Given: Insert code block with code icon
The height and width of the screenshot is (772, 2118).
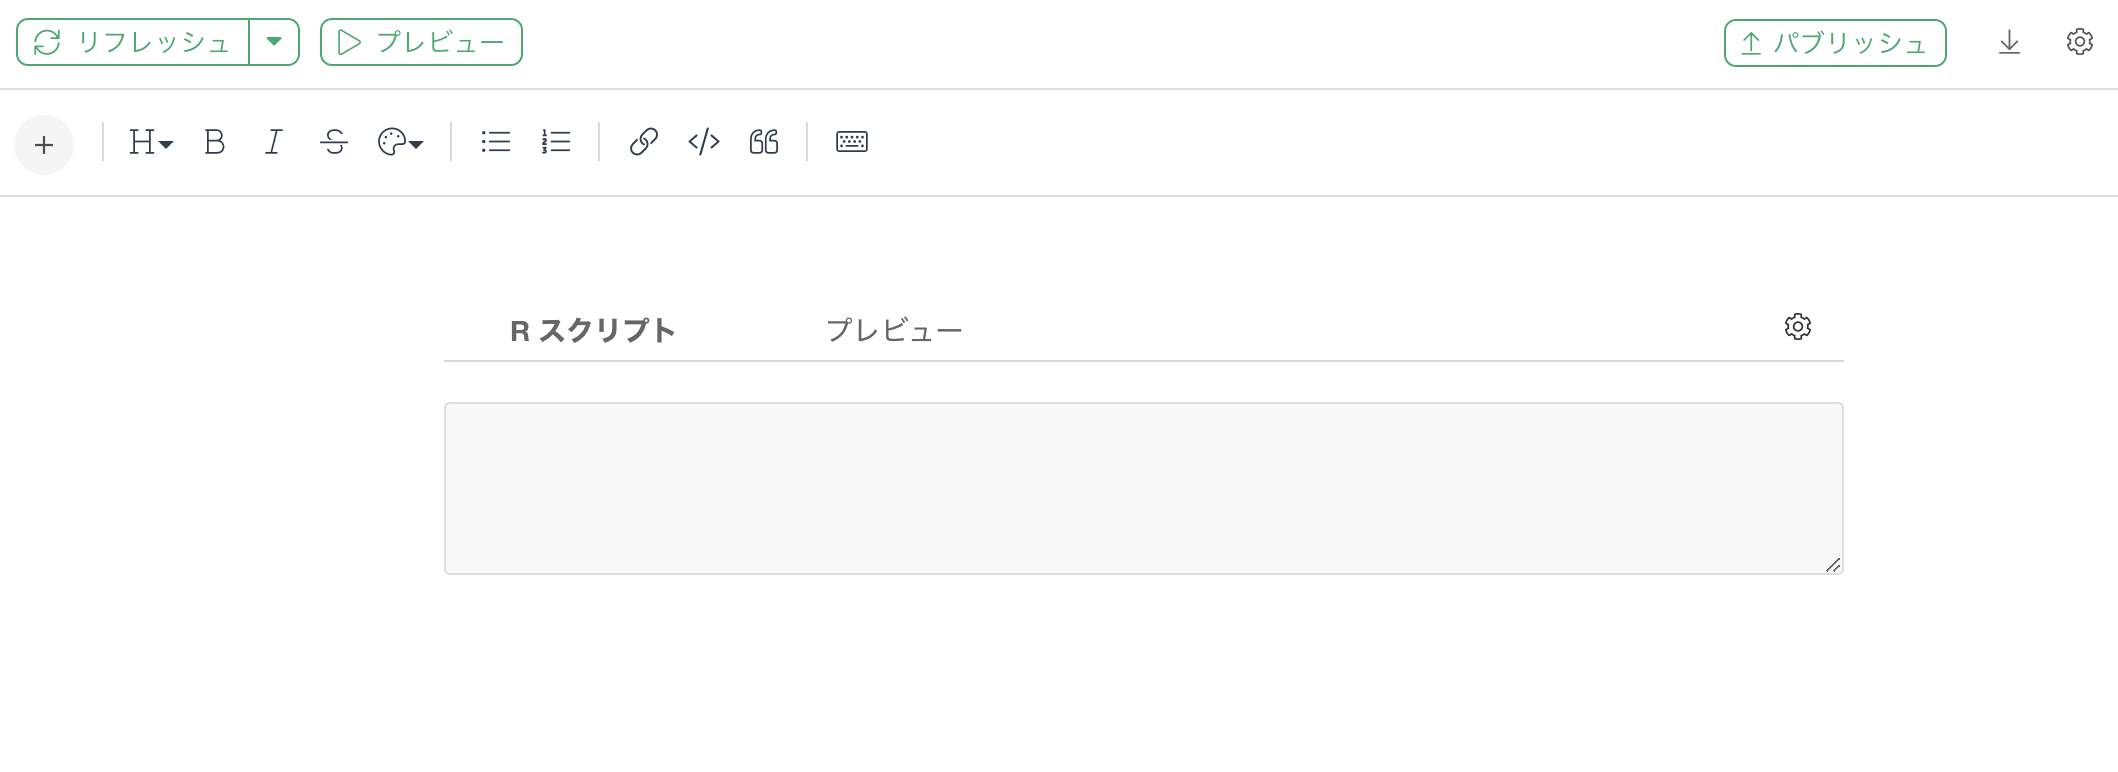Looking at the screenshot, I should 704,142.
